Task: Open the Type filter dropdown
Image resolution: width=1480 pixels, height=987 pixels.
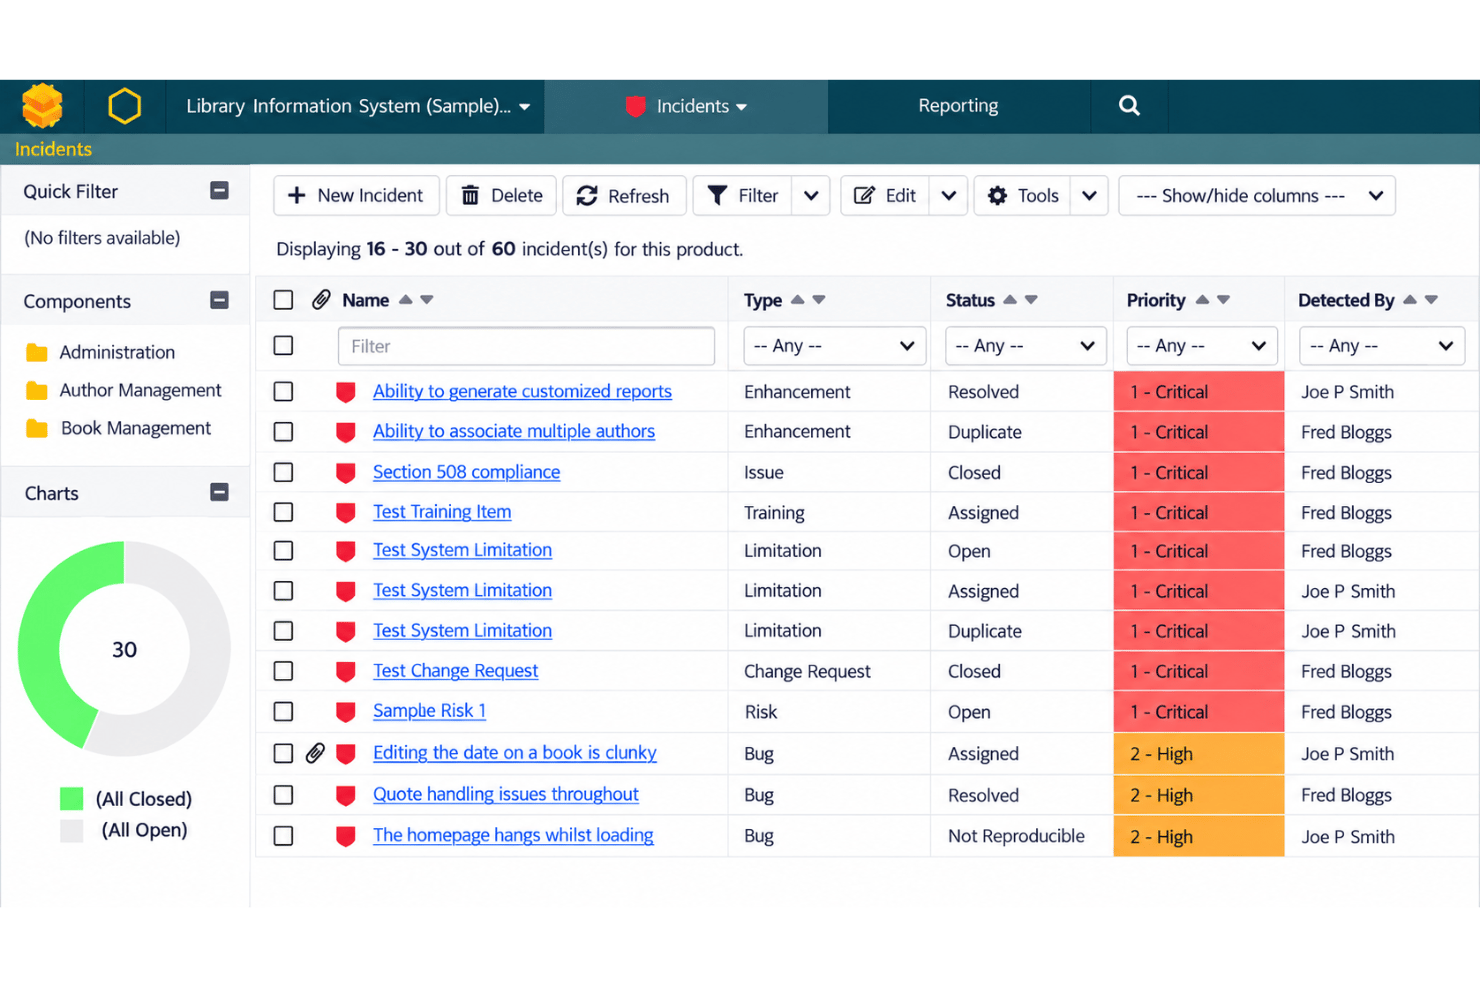Action: click(834, 346)
